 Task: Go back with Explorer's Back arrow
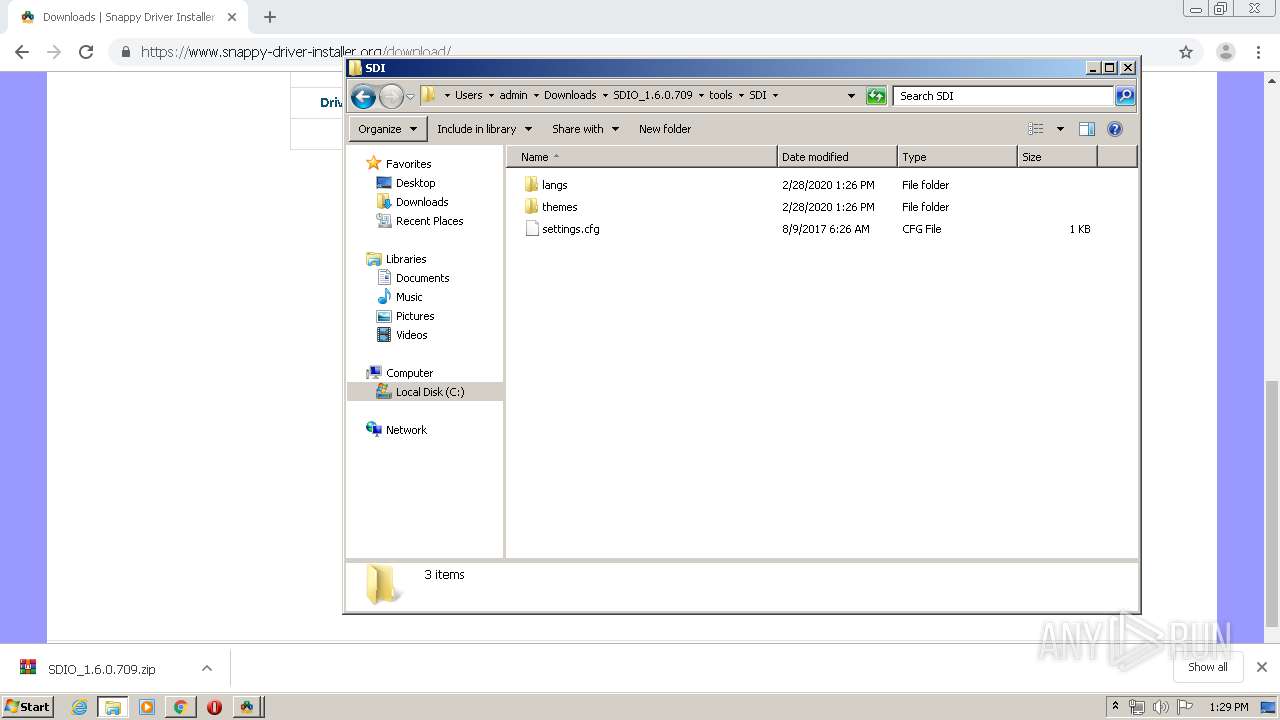point(364,96)
